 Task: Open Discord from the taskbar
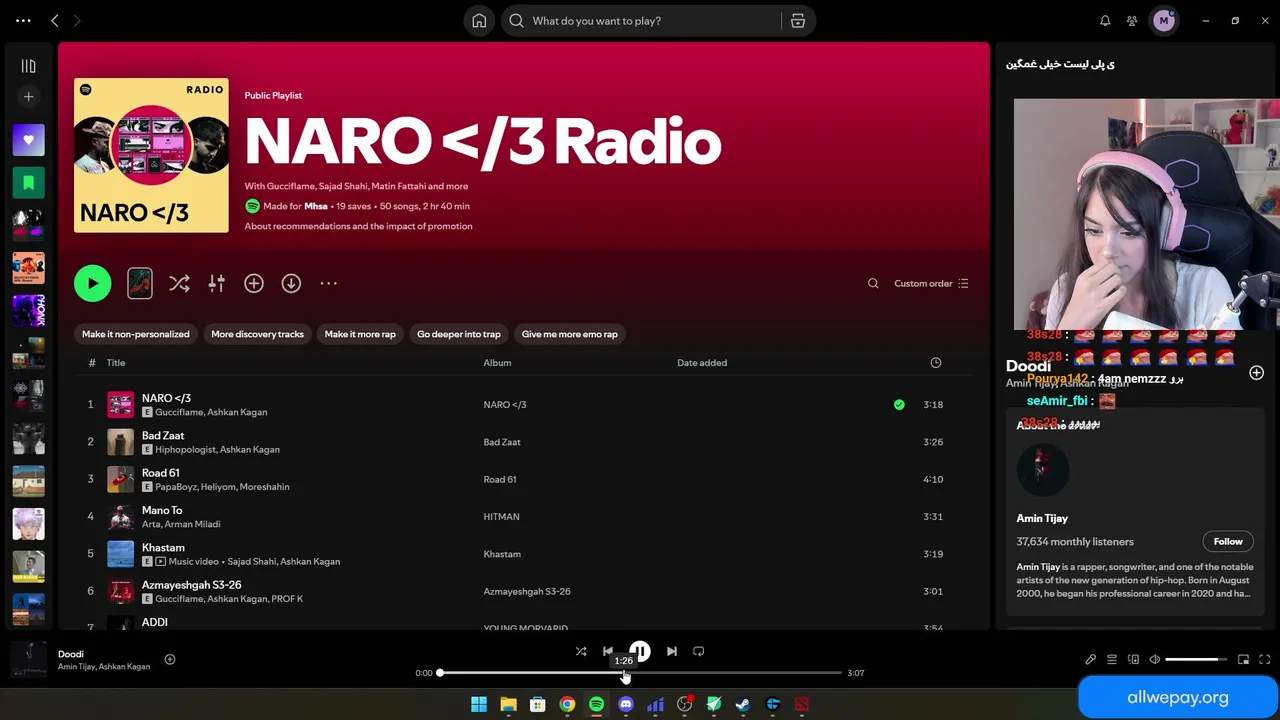coord(626,705)
